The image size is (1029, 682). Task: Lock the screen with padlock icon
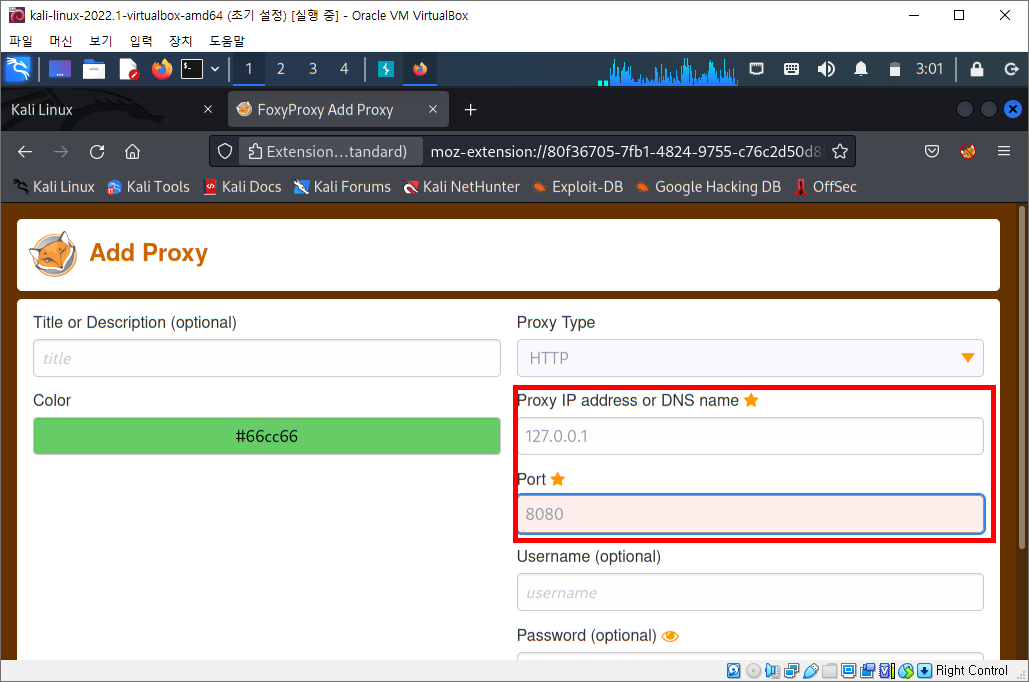(x=976, y=69)
